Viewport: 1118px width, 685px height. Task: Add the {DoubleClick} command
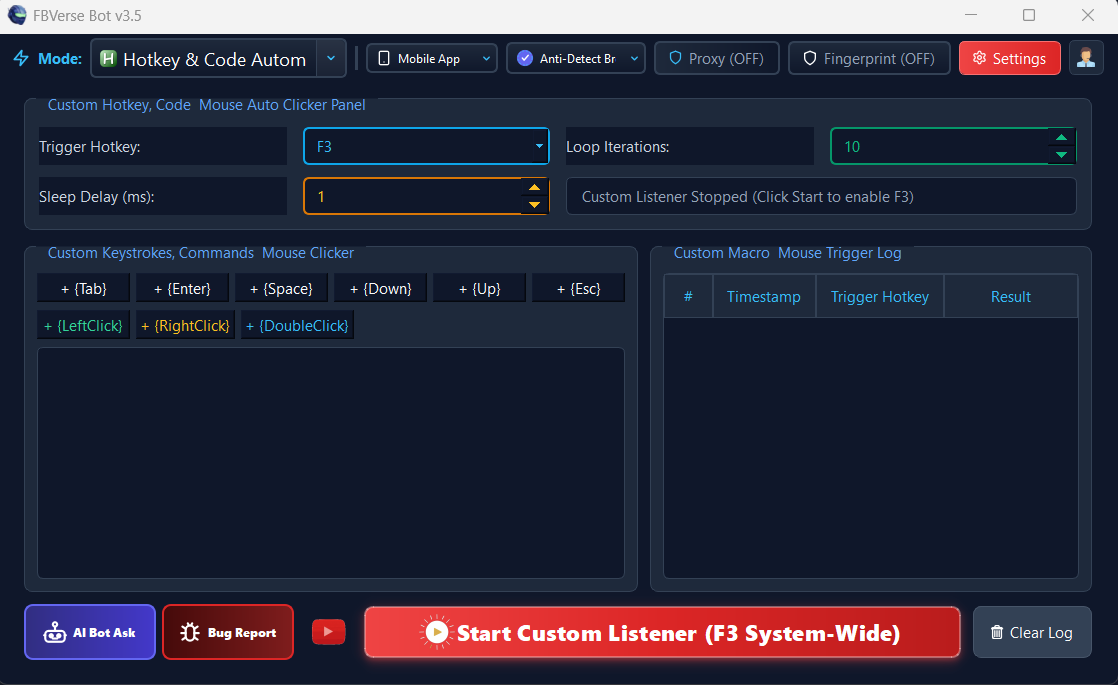[297, 325]
